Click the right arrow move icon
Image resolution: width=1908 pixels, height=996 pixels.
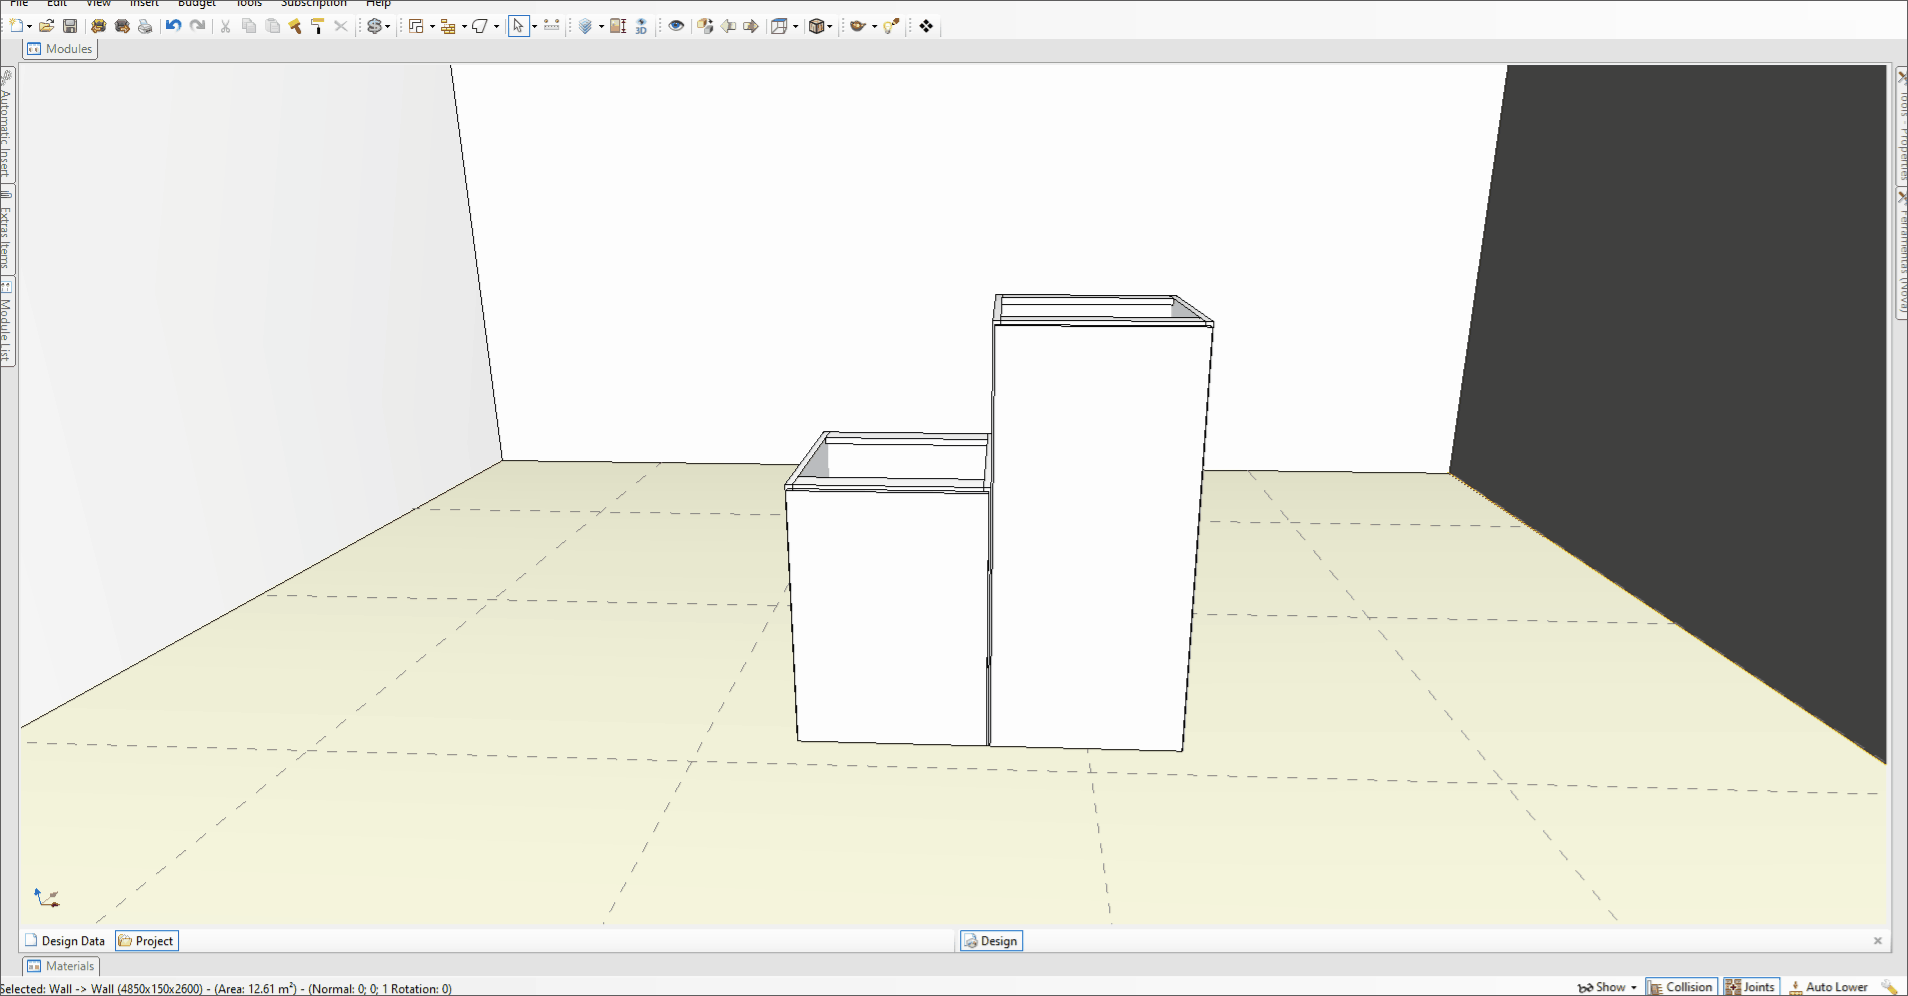coord(751,26)
